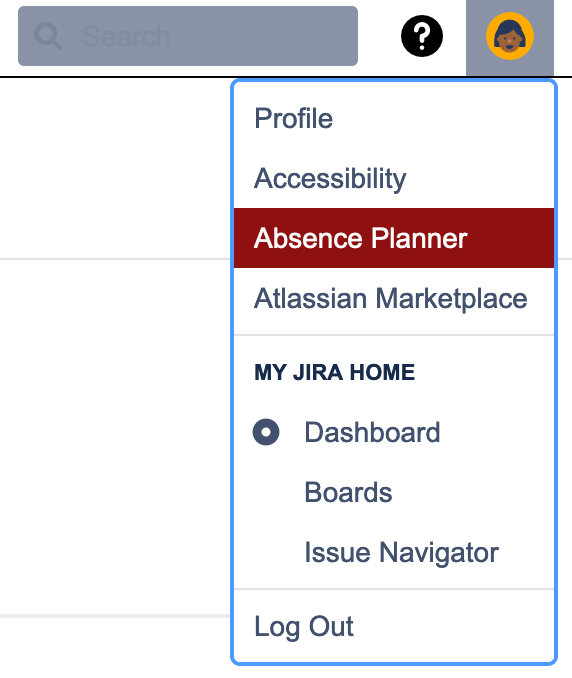Viewport: 572px width, 678px height.
Task: Open the help question mark icon
Action: tap(422, 36)
